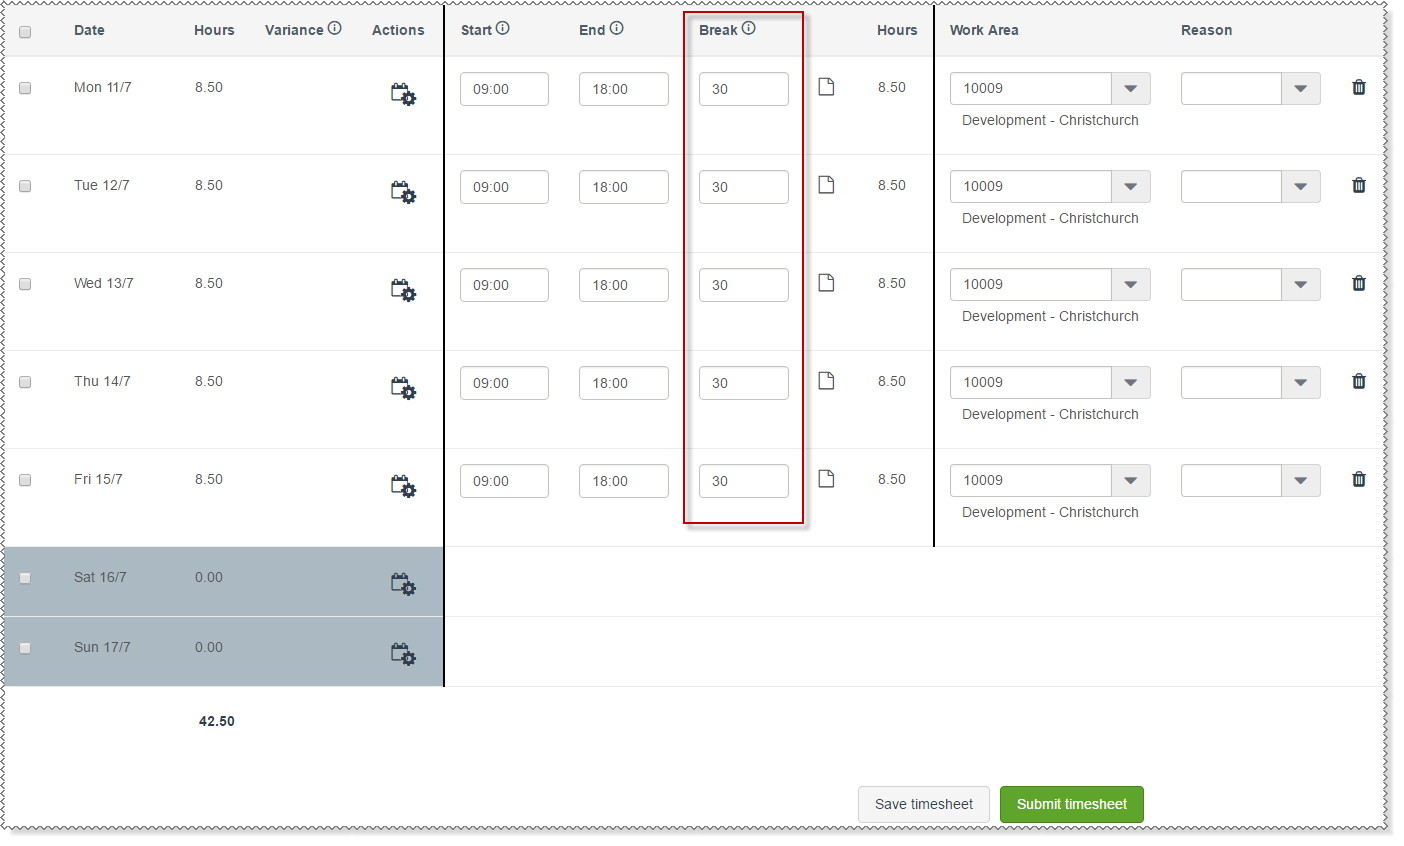
Task: Tick the checkbox for Fri 15/7
Action: pos(25,480)
